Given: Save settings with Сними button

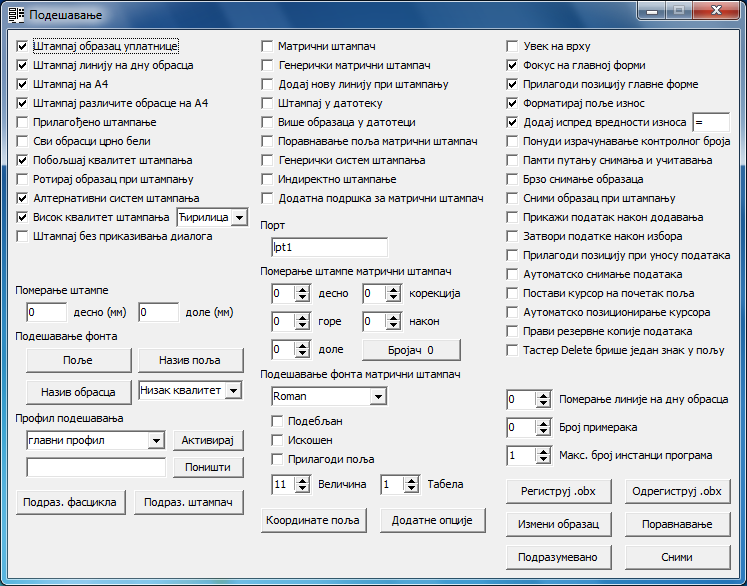Looking at the screenshot, I should click(677, 557).
